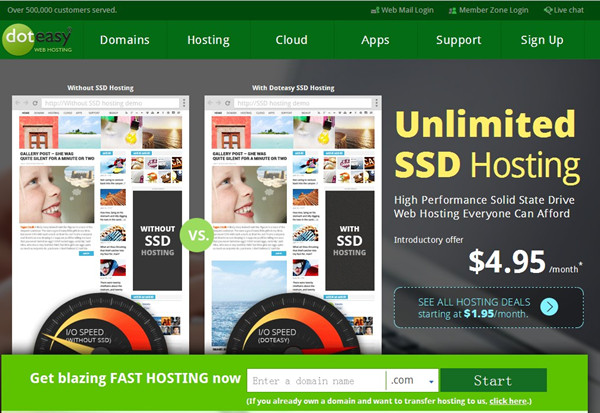Screen dimensions: 600x413
Task: Click the I/O Speed (Without SSD) gauge
Action: (x=101, y=325)
